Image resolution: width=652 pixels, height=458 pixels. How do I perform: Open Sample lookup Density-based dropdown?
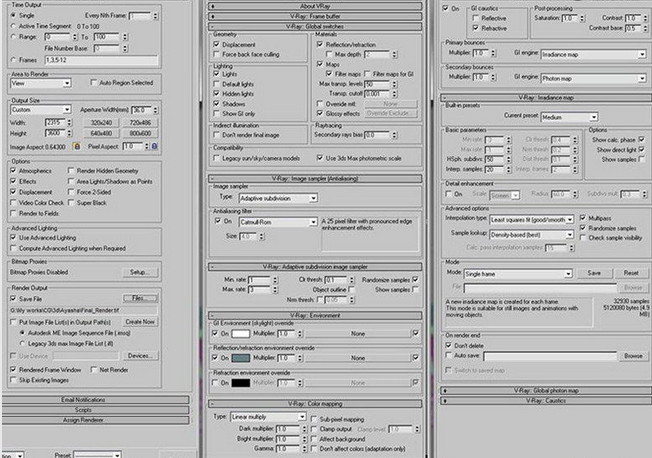(531, 235)
